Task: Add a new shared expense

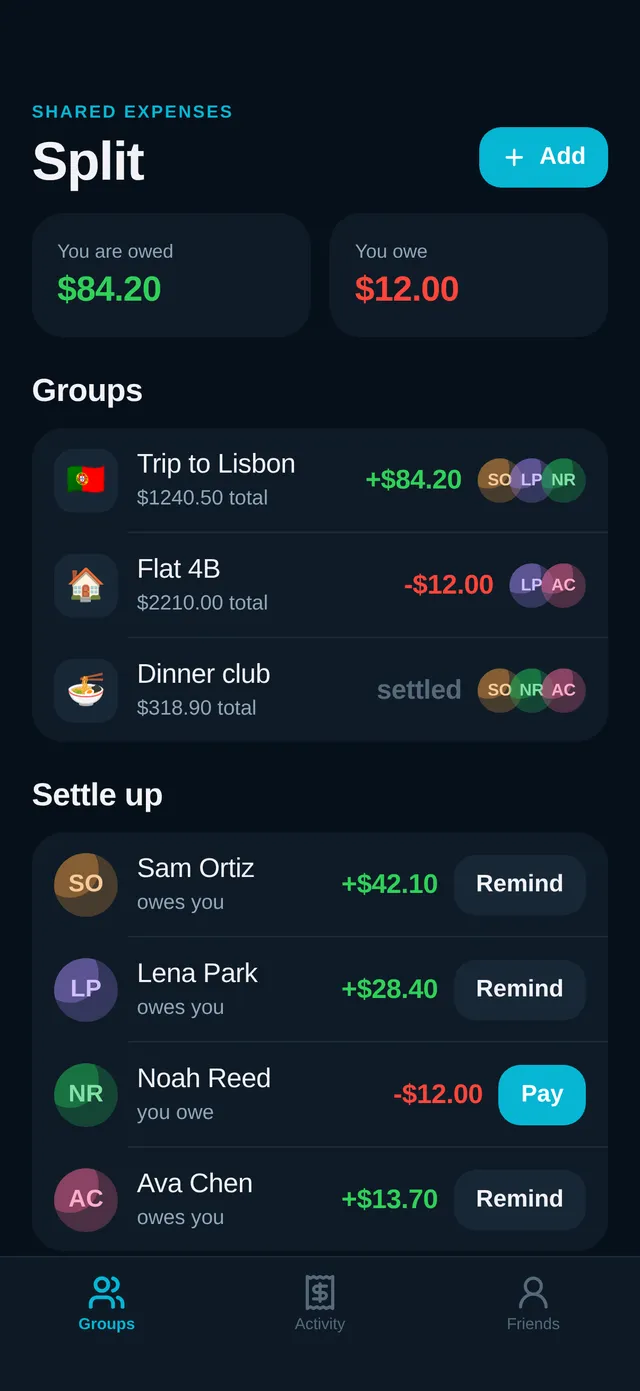Action: 544,157
